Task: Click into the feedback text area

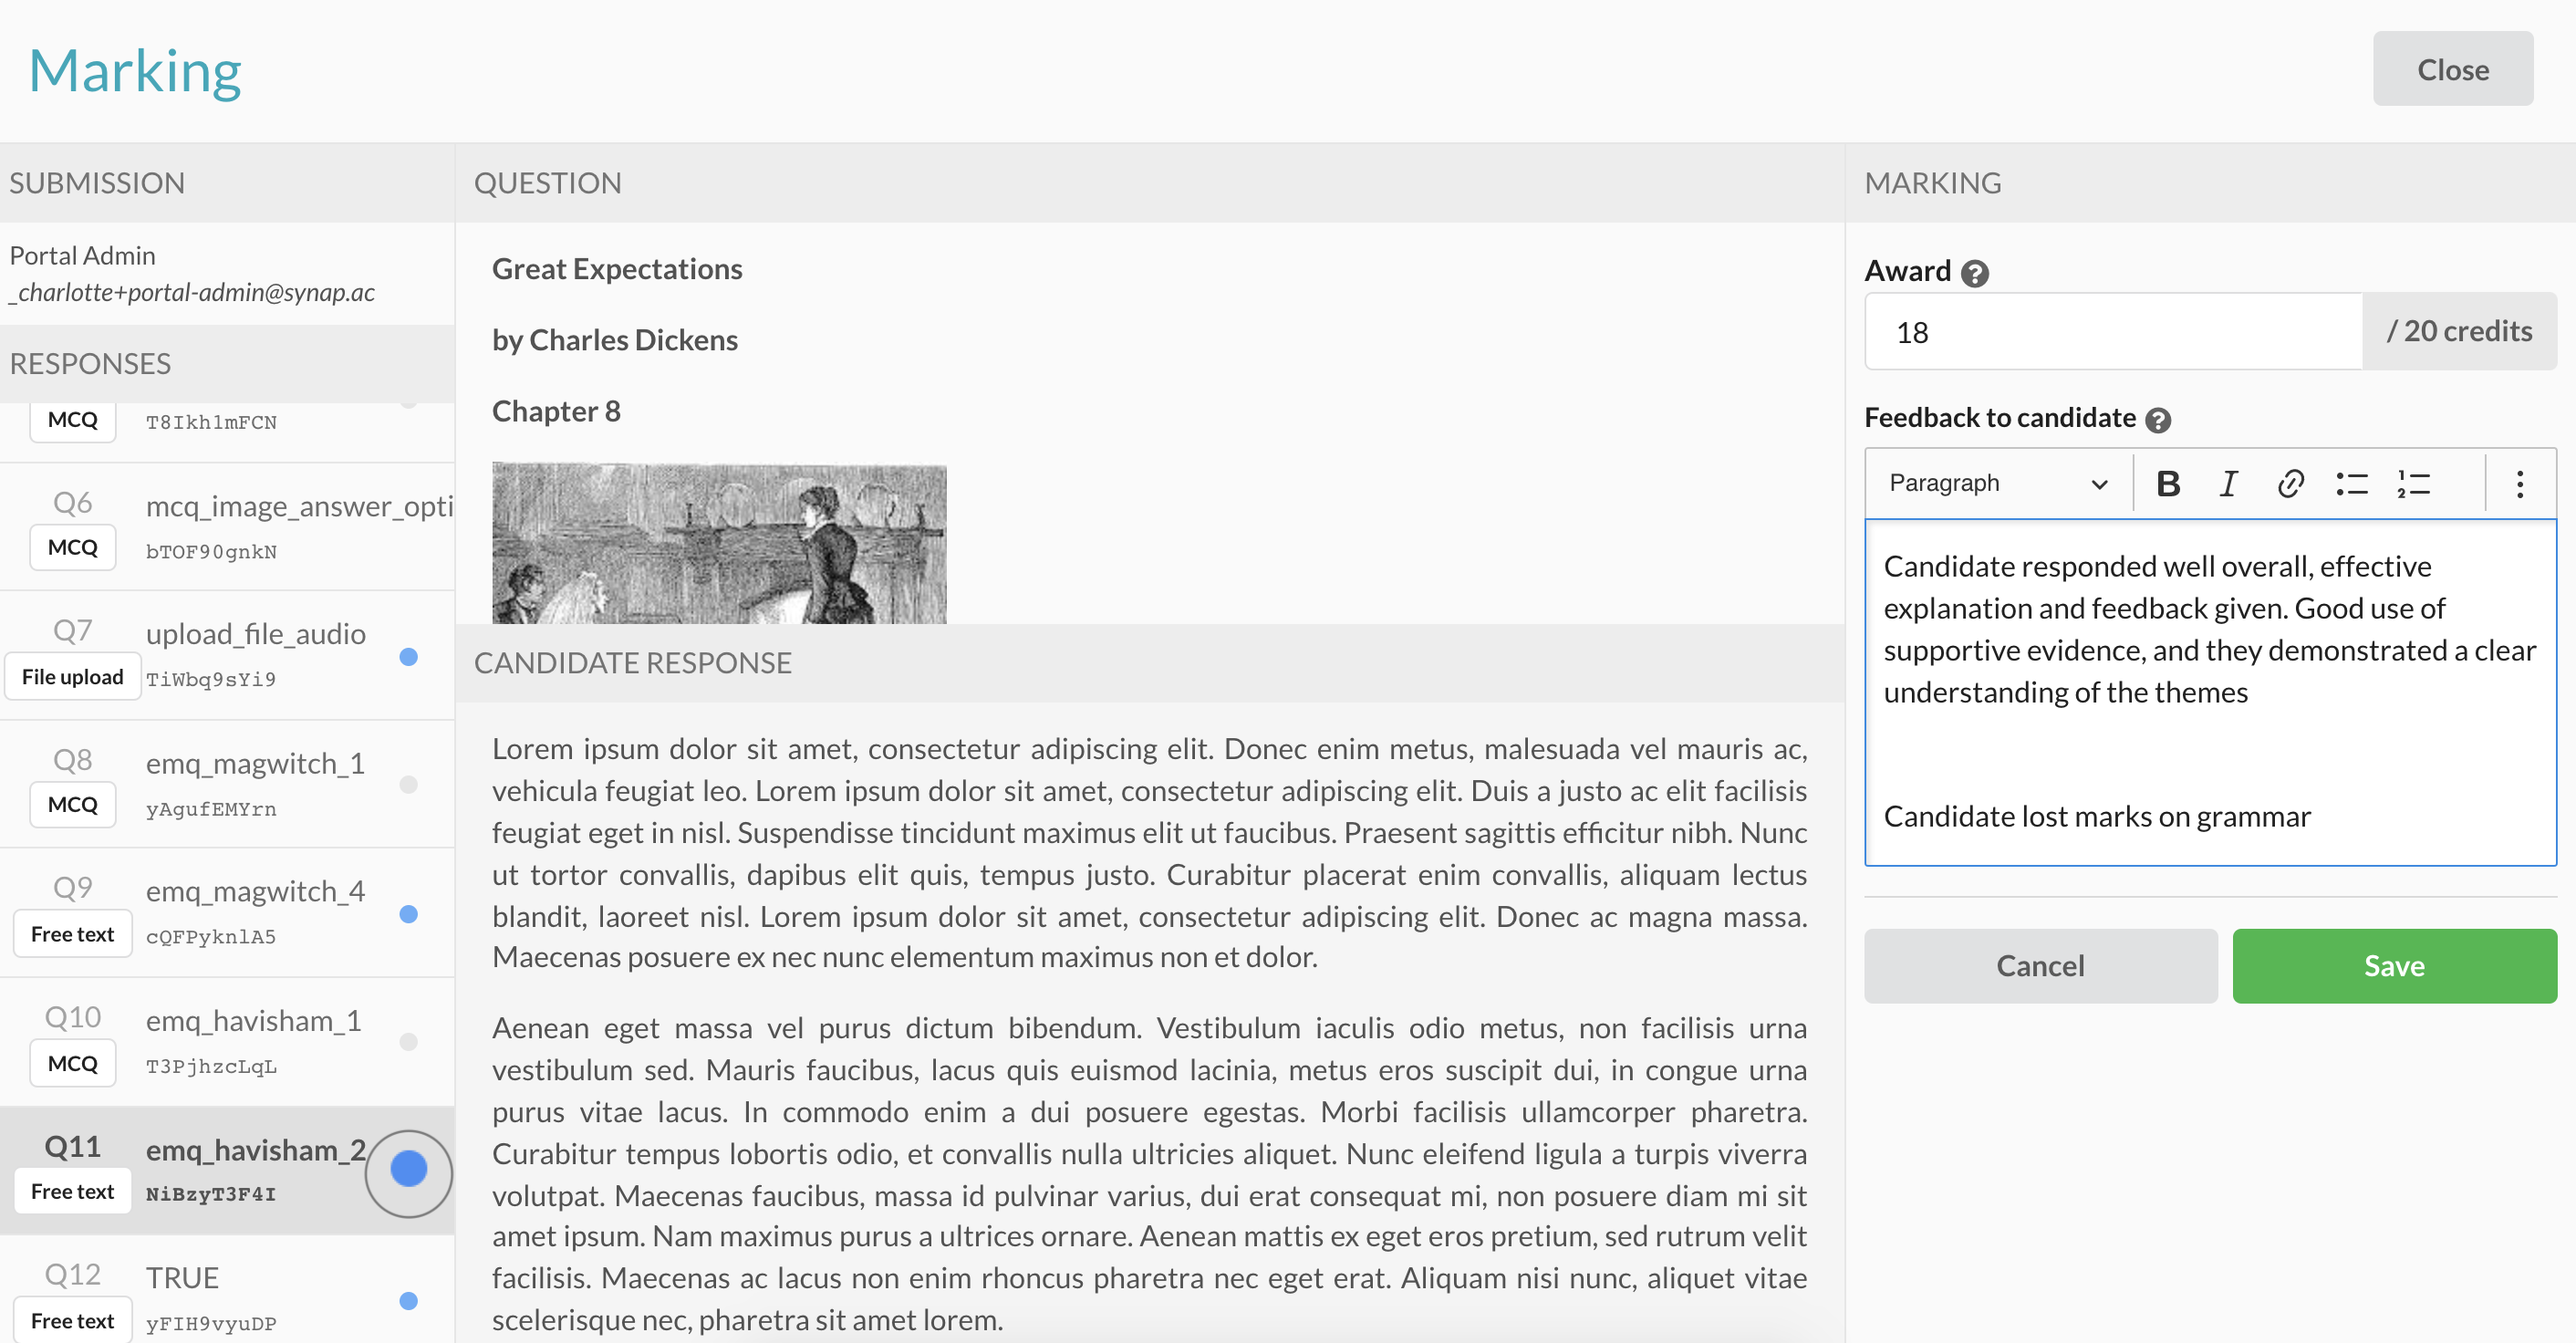Action: (2210, 692)
